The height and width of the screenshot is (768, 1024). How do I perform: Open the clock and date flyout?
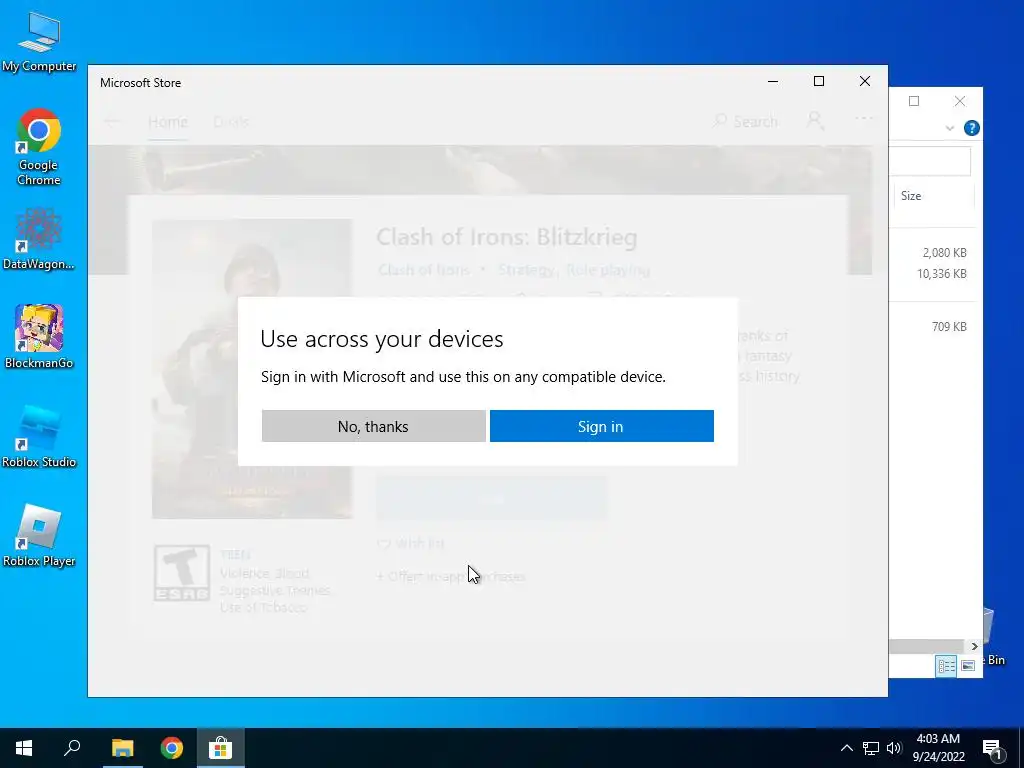tap(938, 748)
